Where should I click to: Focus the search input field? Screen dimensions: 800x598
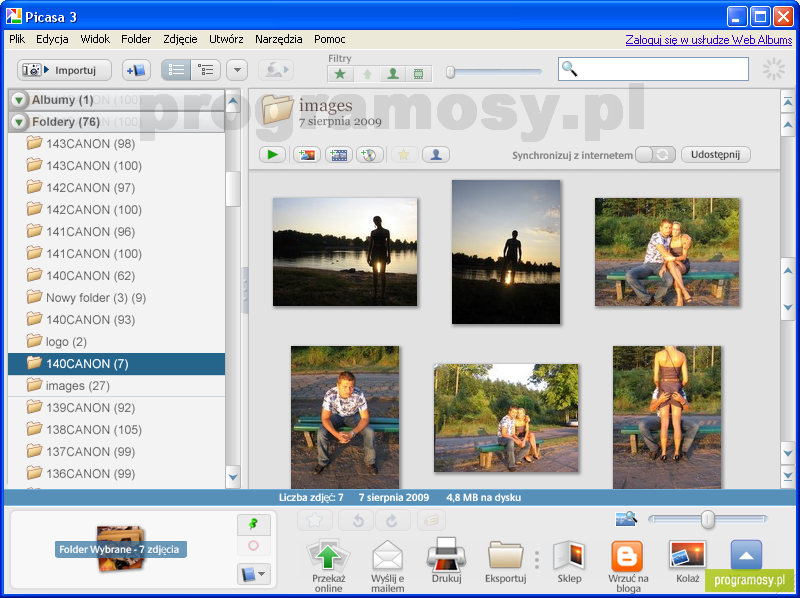tap(653, 69)
